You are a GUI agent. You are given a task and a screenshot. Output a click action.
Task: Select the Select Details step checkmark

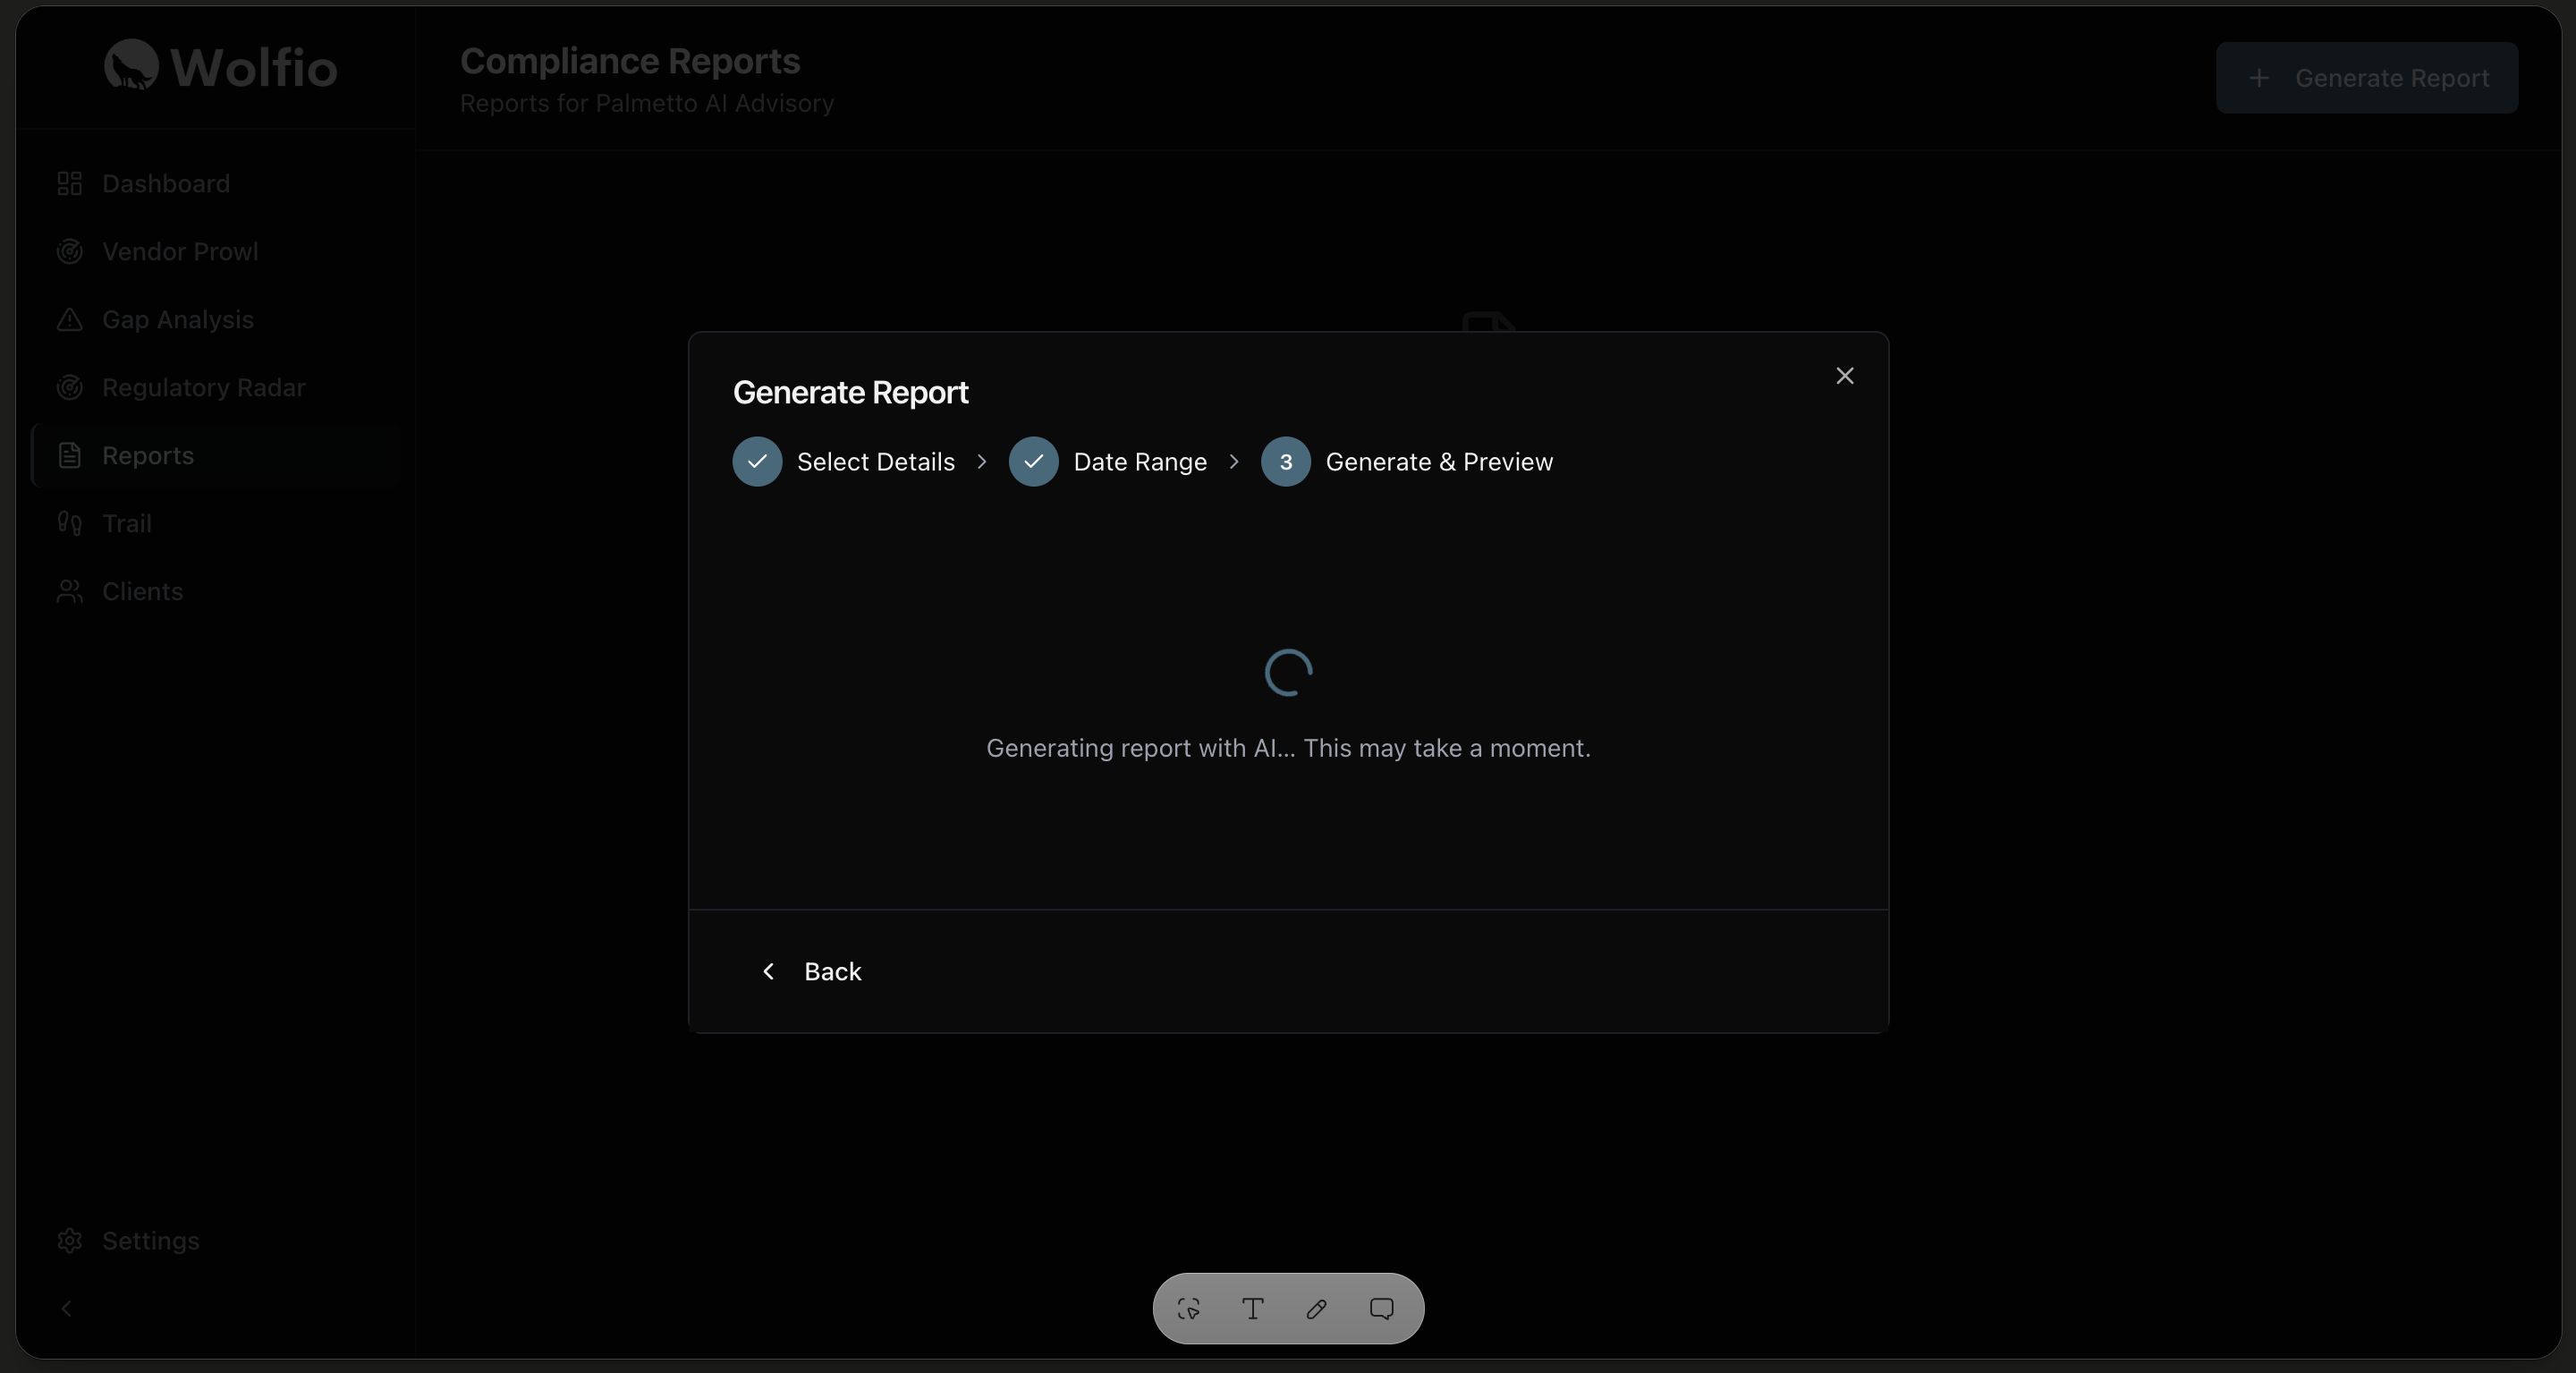pos(757,462)
